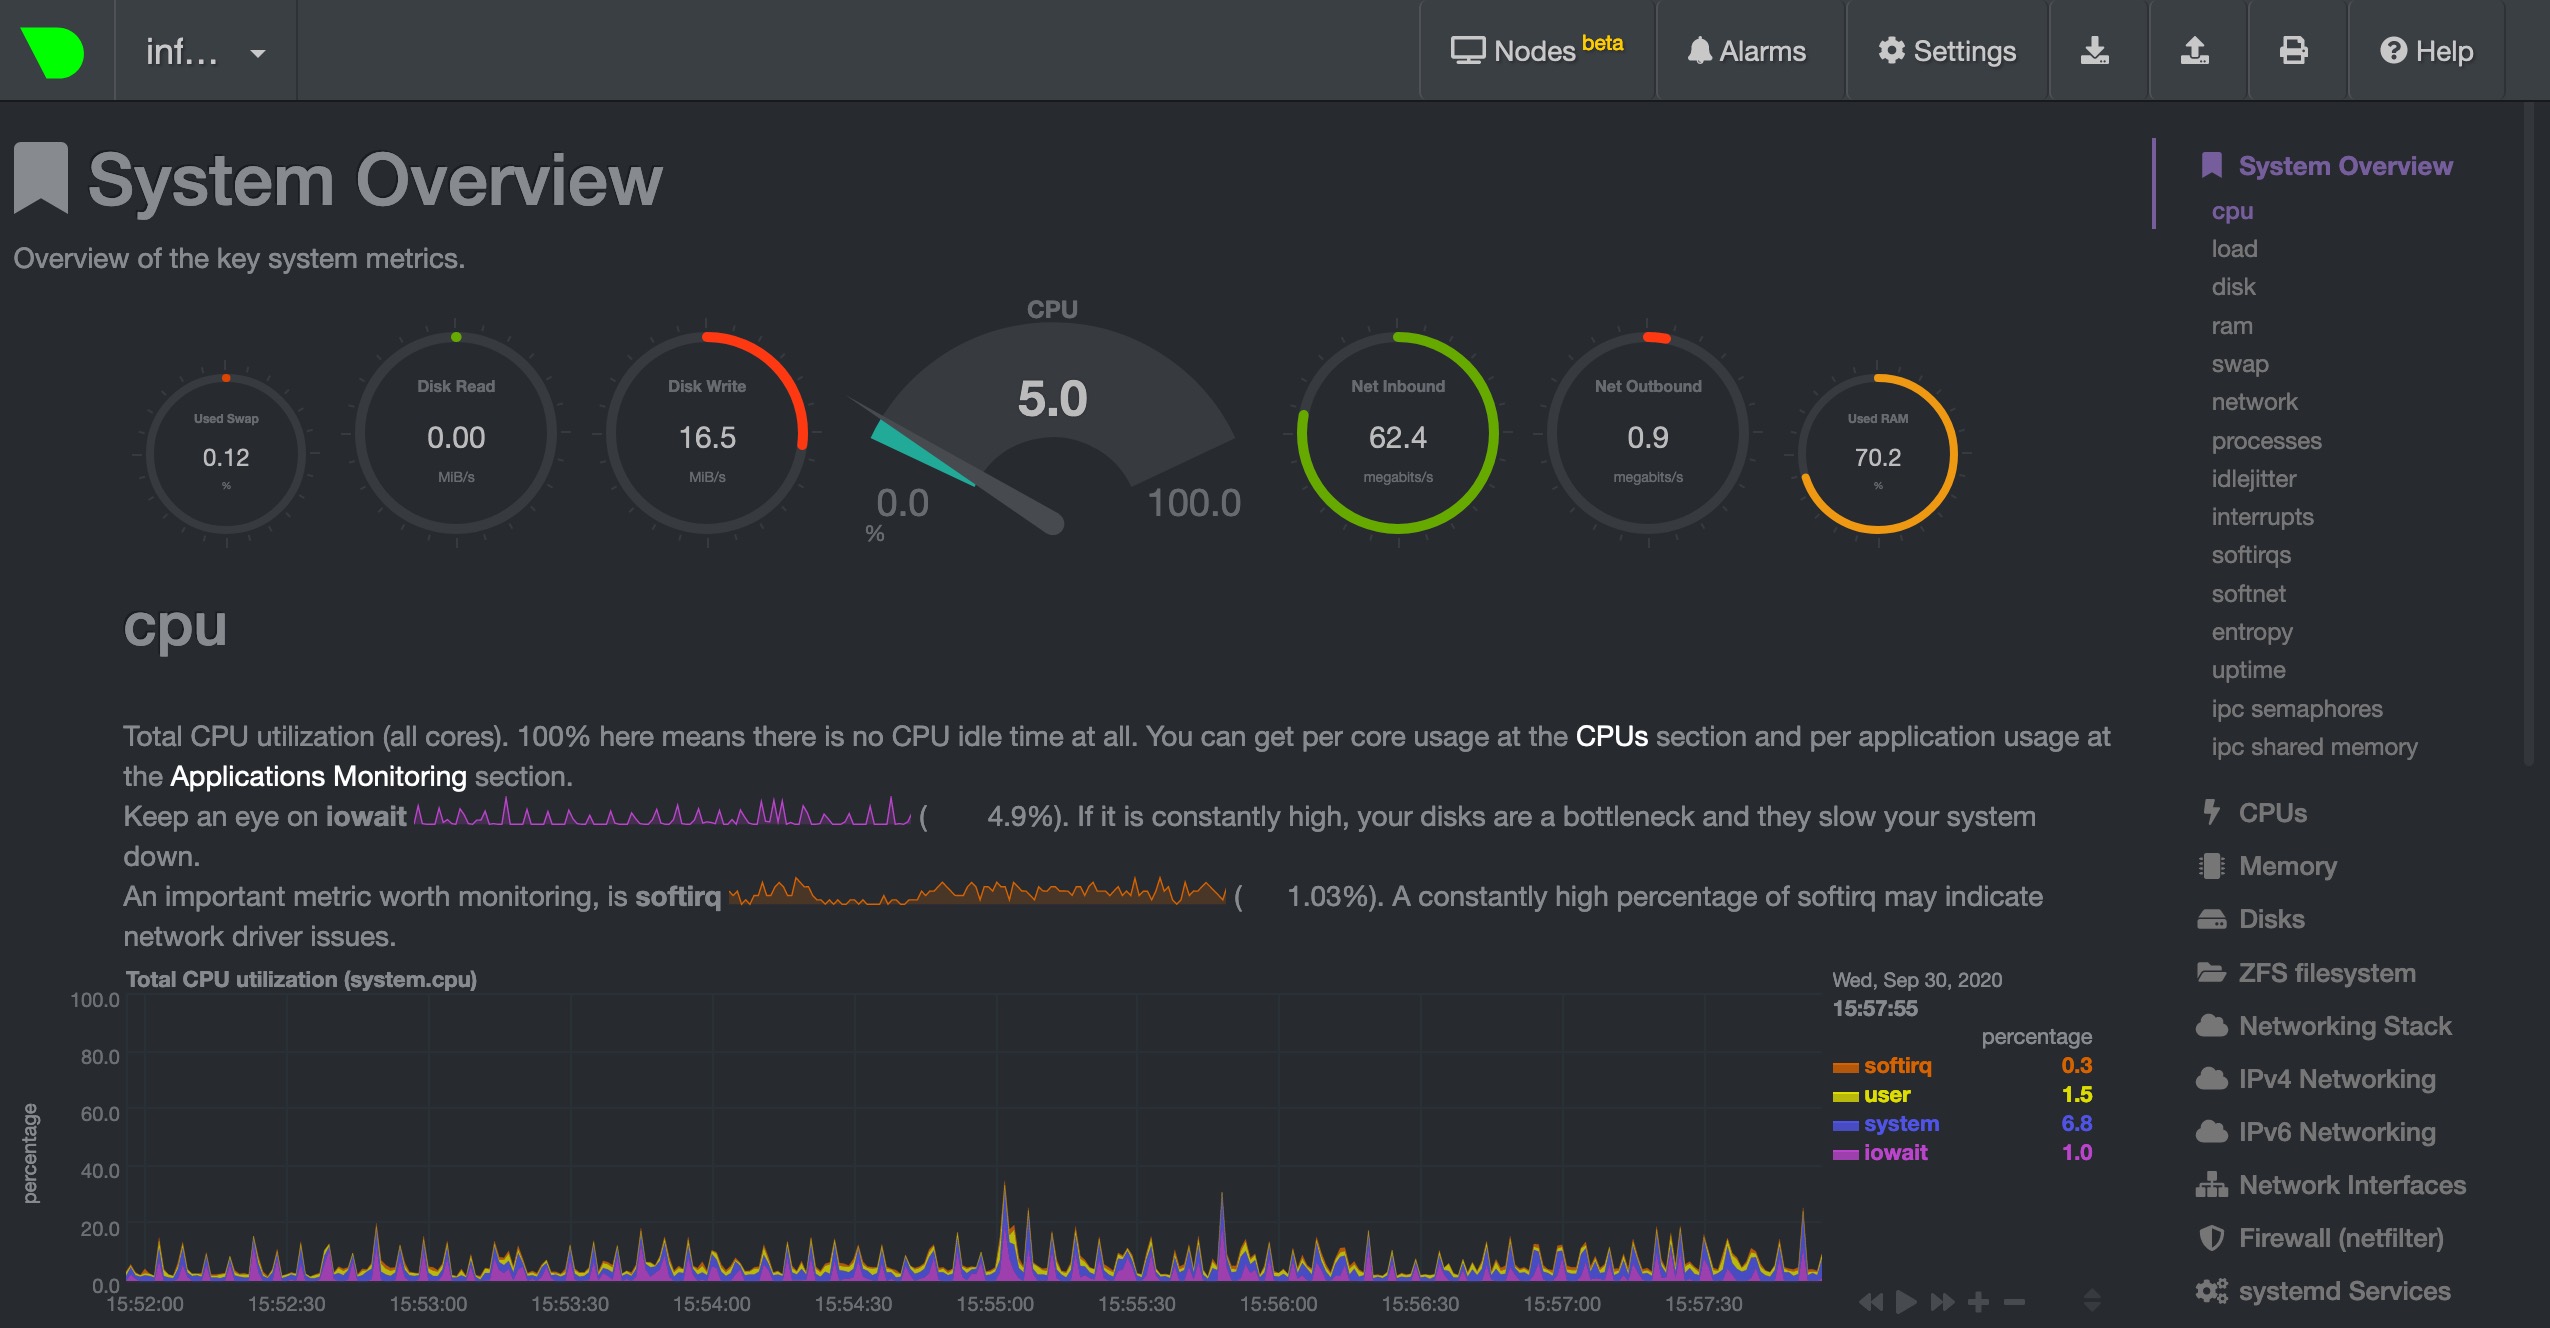Click the download (import snapshot) icon
Screen dimensions: 2550x1328
(2094, 50)
